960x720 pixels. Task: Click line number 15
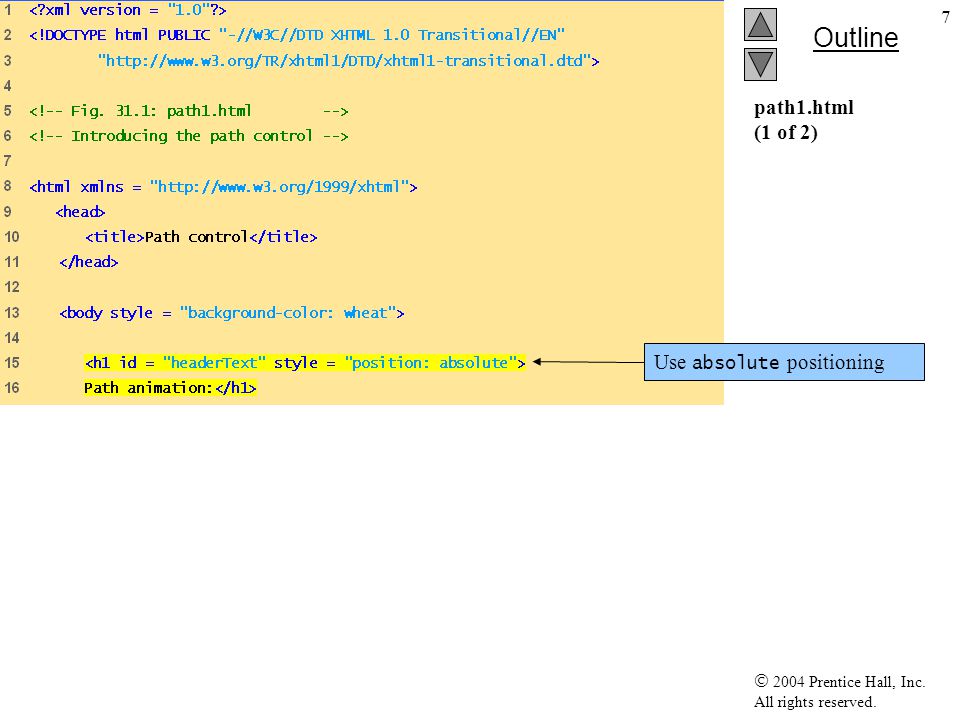tap(12, 362)
